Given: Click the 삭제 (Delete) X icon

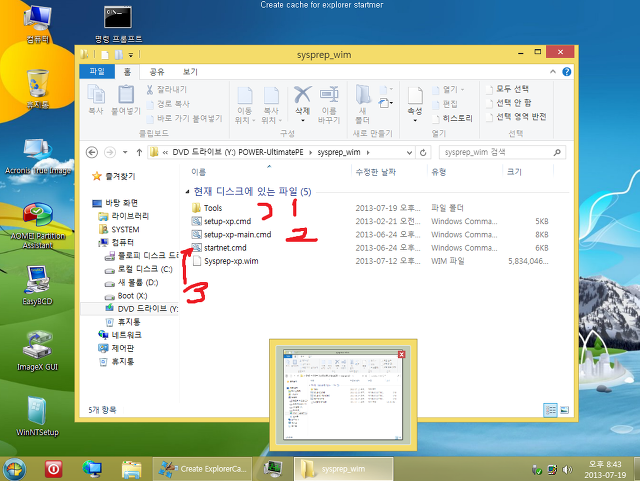Looking at the screenshot, I should (302, 95).
